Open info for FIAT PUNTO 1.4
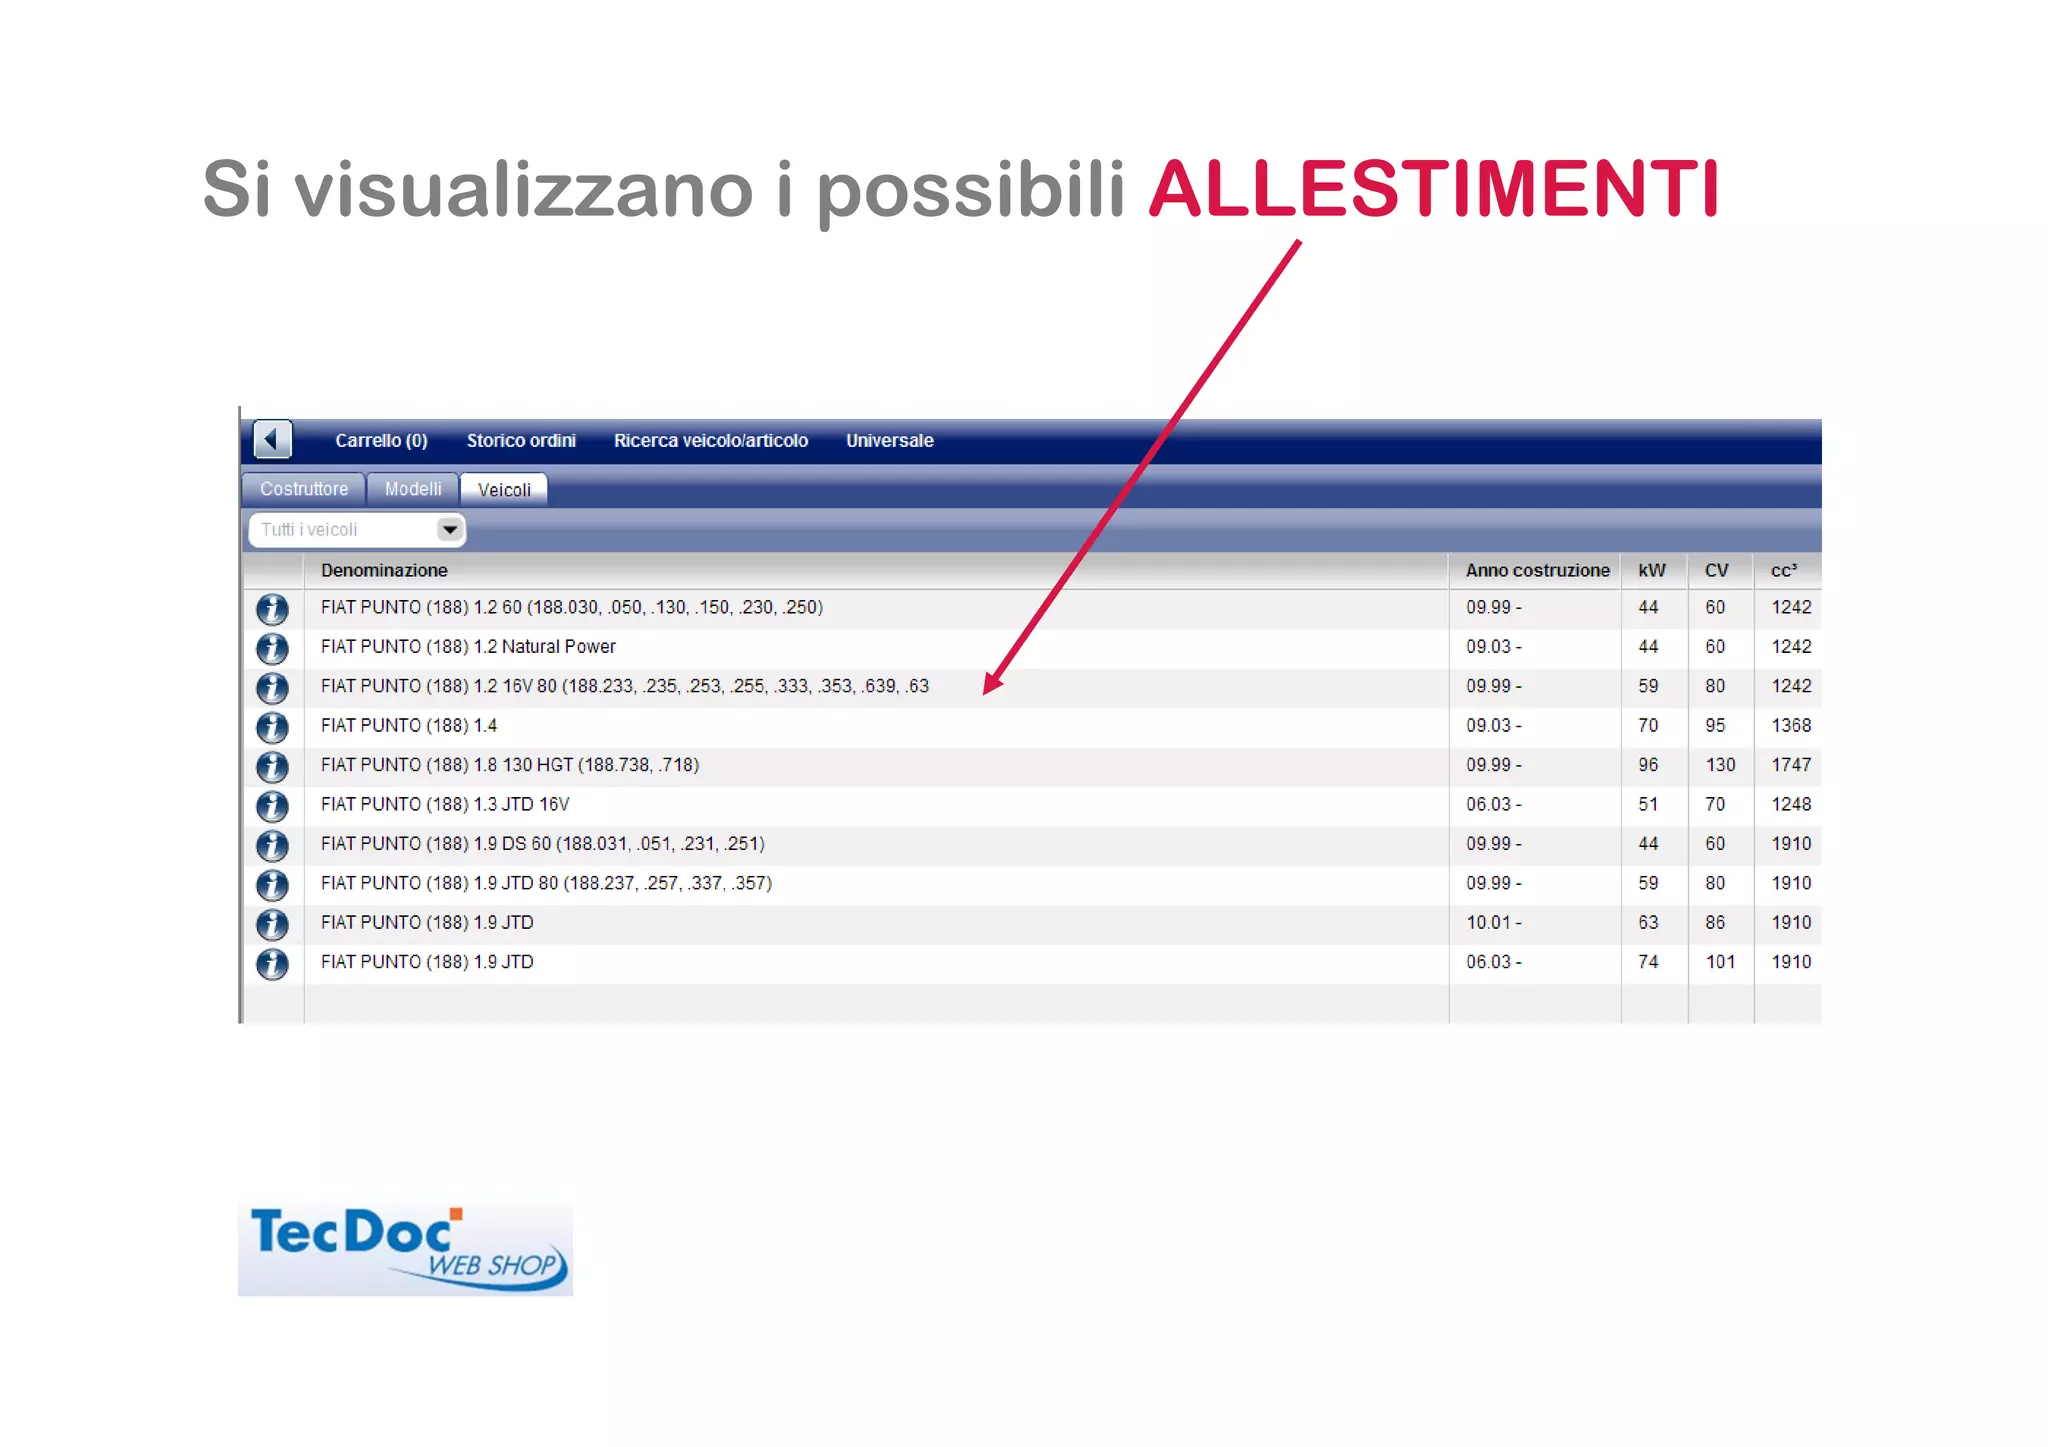Viewport: 2048px width, 1447px height. tap(272, 727)
